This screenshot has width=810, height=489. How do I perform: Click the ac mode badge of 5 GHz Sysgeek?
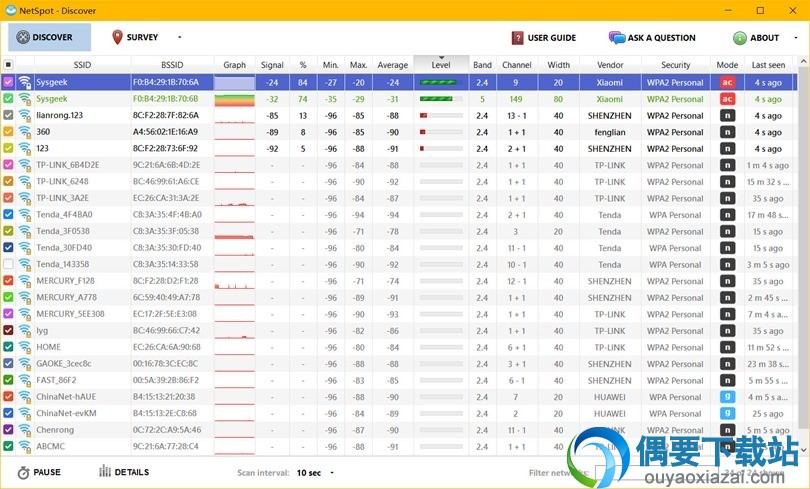pyautogui.click(x=727, y=99)
